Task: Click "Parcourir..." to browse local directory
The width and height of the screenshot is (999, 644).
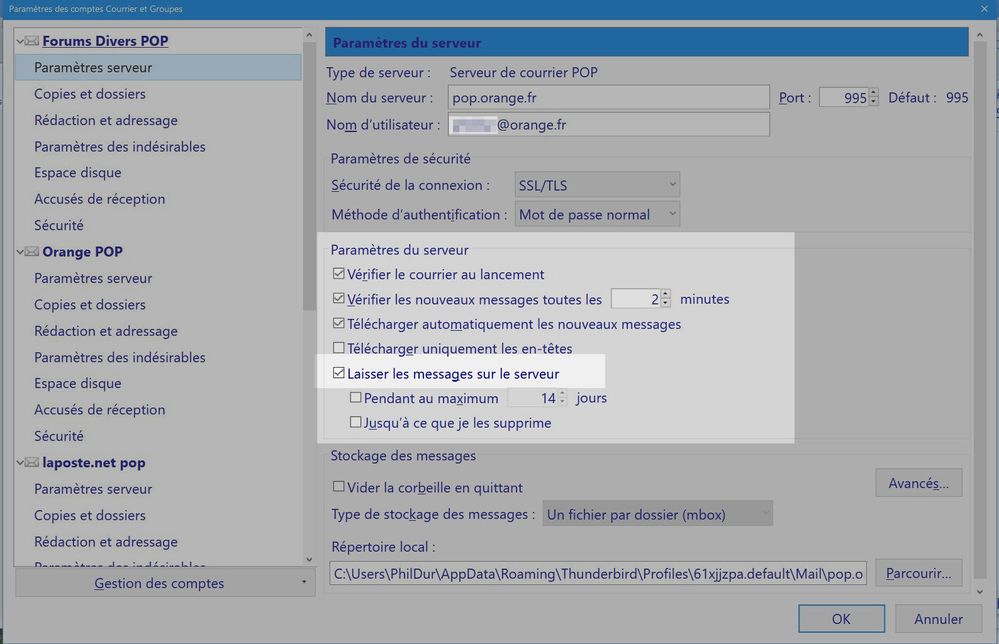Action: [918, 574]
